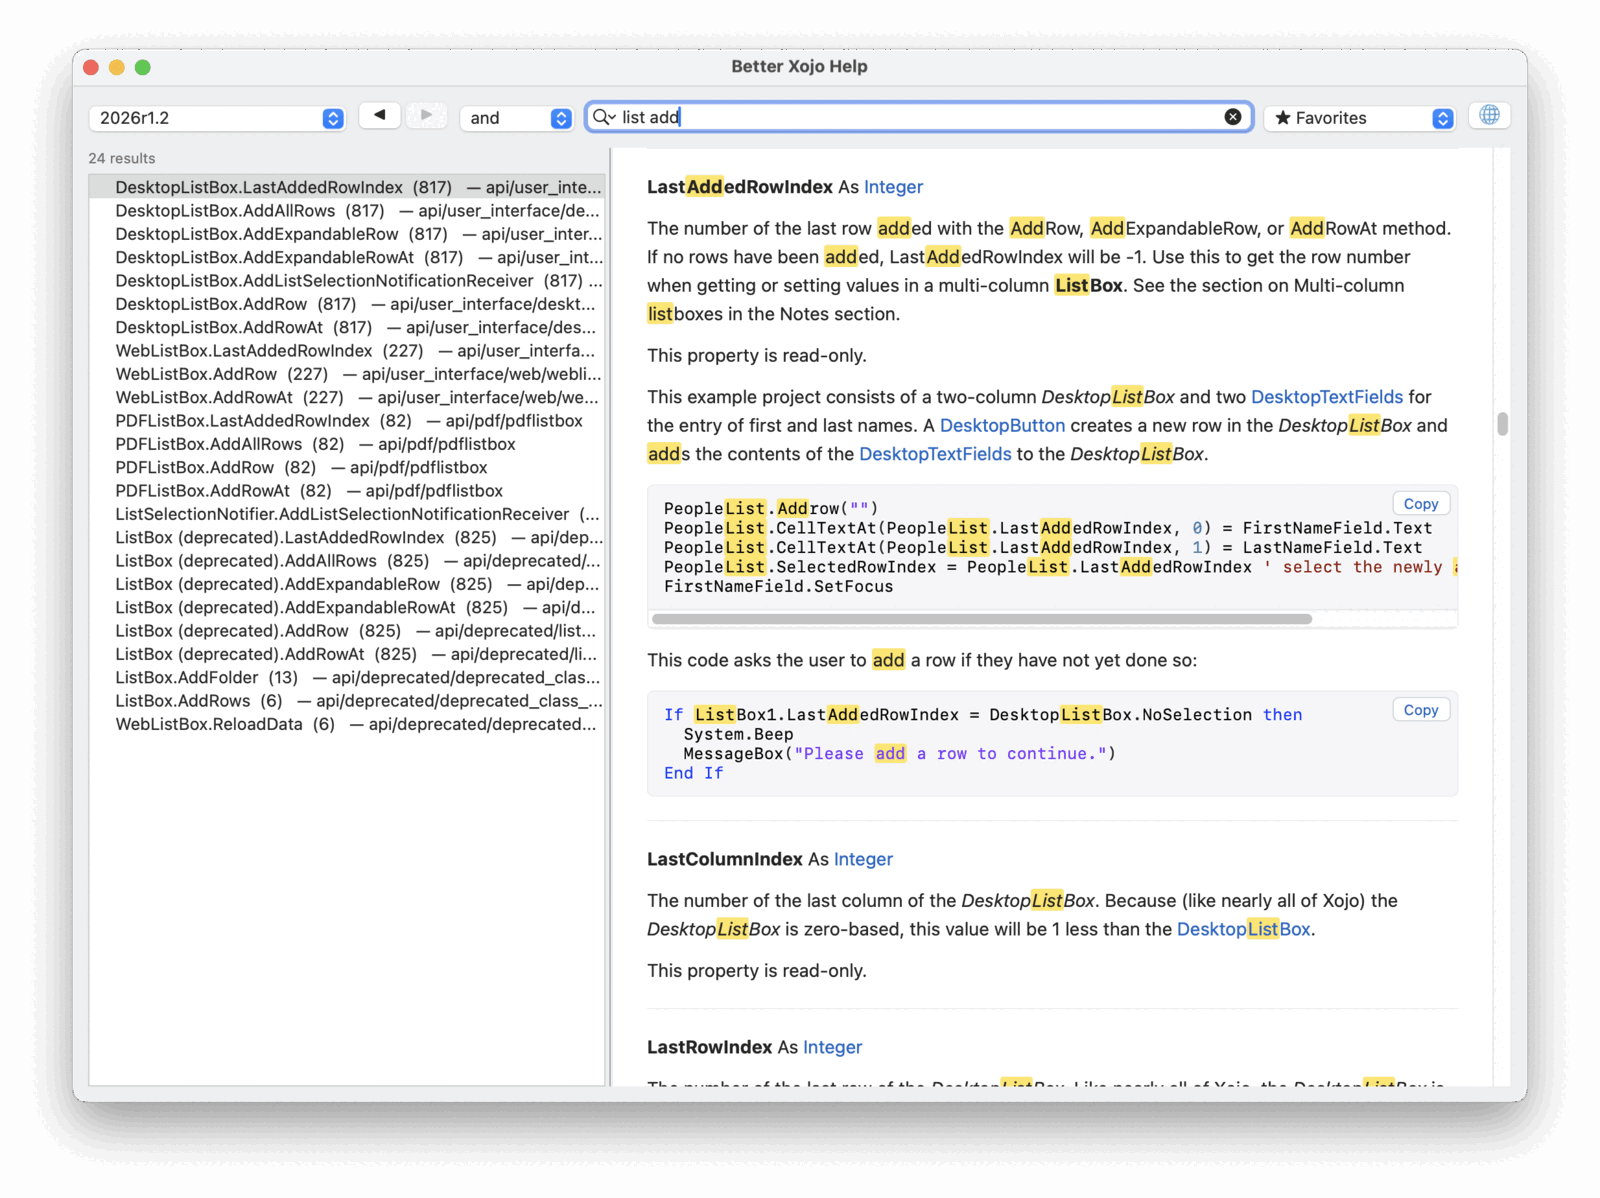
Task: Open the search options magnifier icon
Action: [x=603, y=117]
